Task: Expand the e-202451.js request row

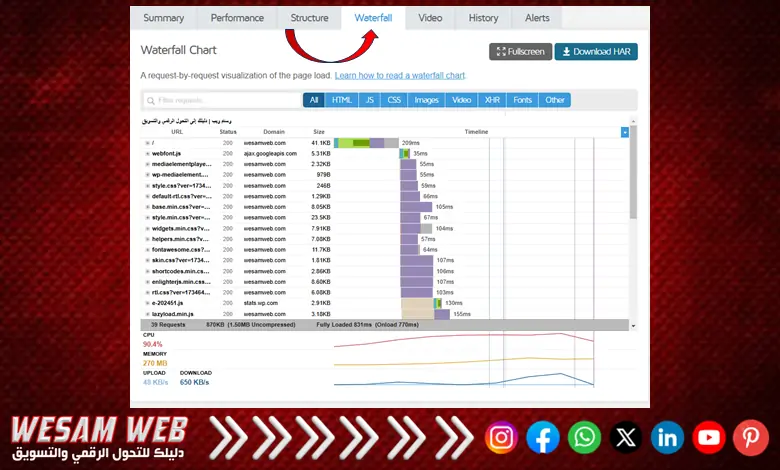Action: pos(147,303)
